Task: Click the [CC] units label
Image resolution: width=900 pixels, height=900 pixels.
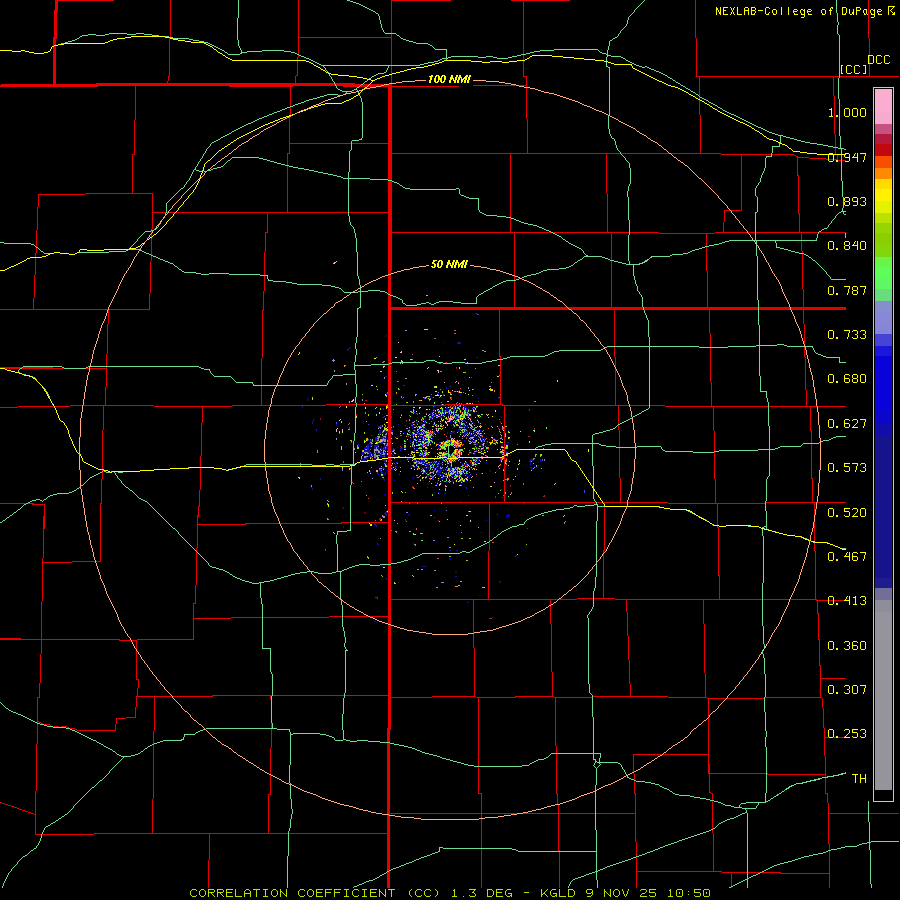Action: [854, 69]
